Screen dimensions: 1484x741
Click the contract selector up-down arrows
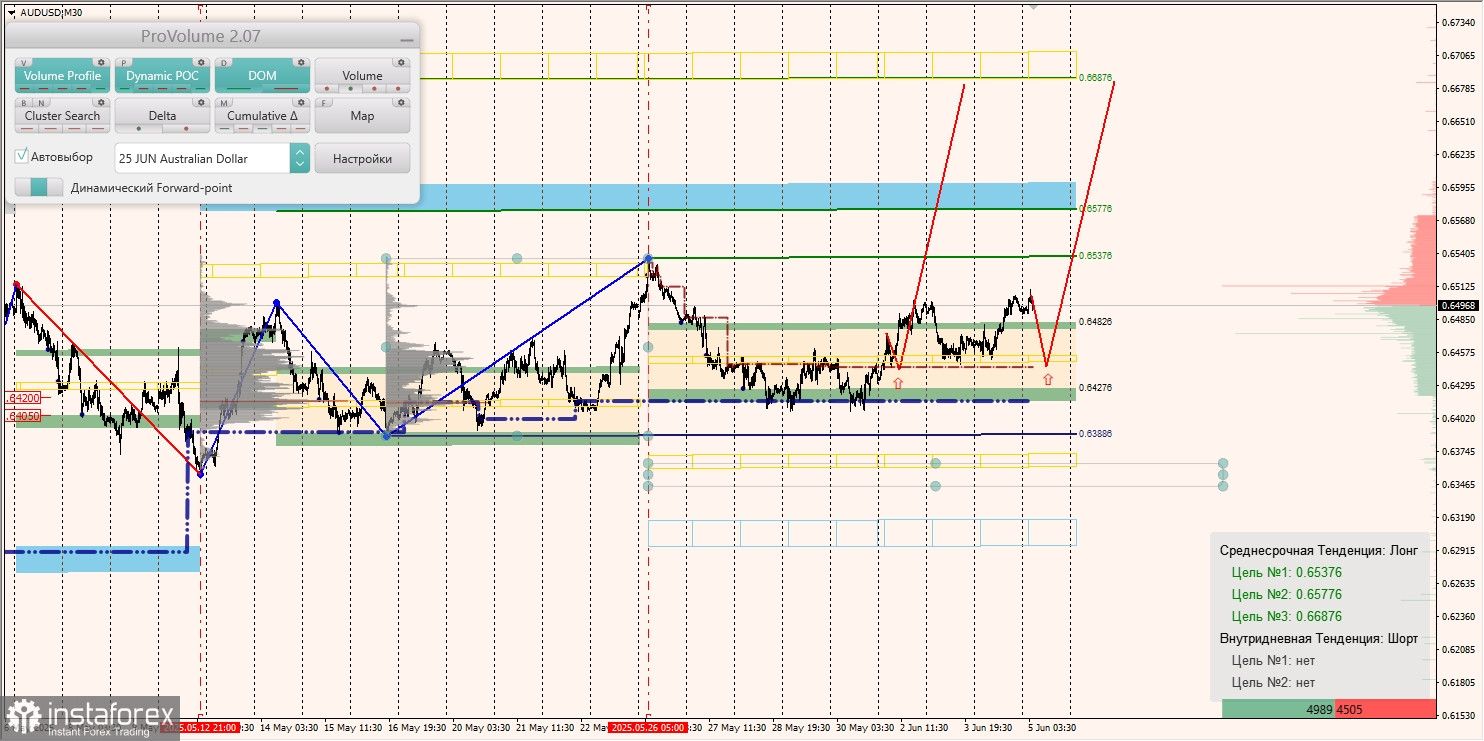299,158
